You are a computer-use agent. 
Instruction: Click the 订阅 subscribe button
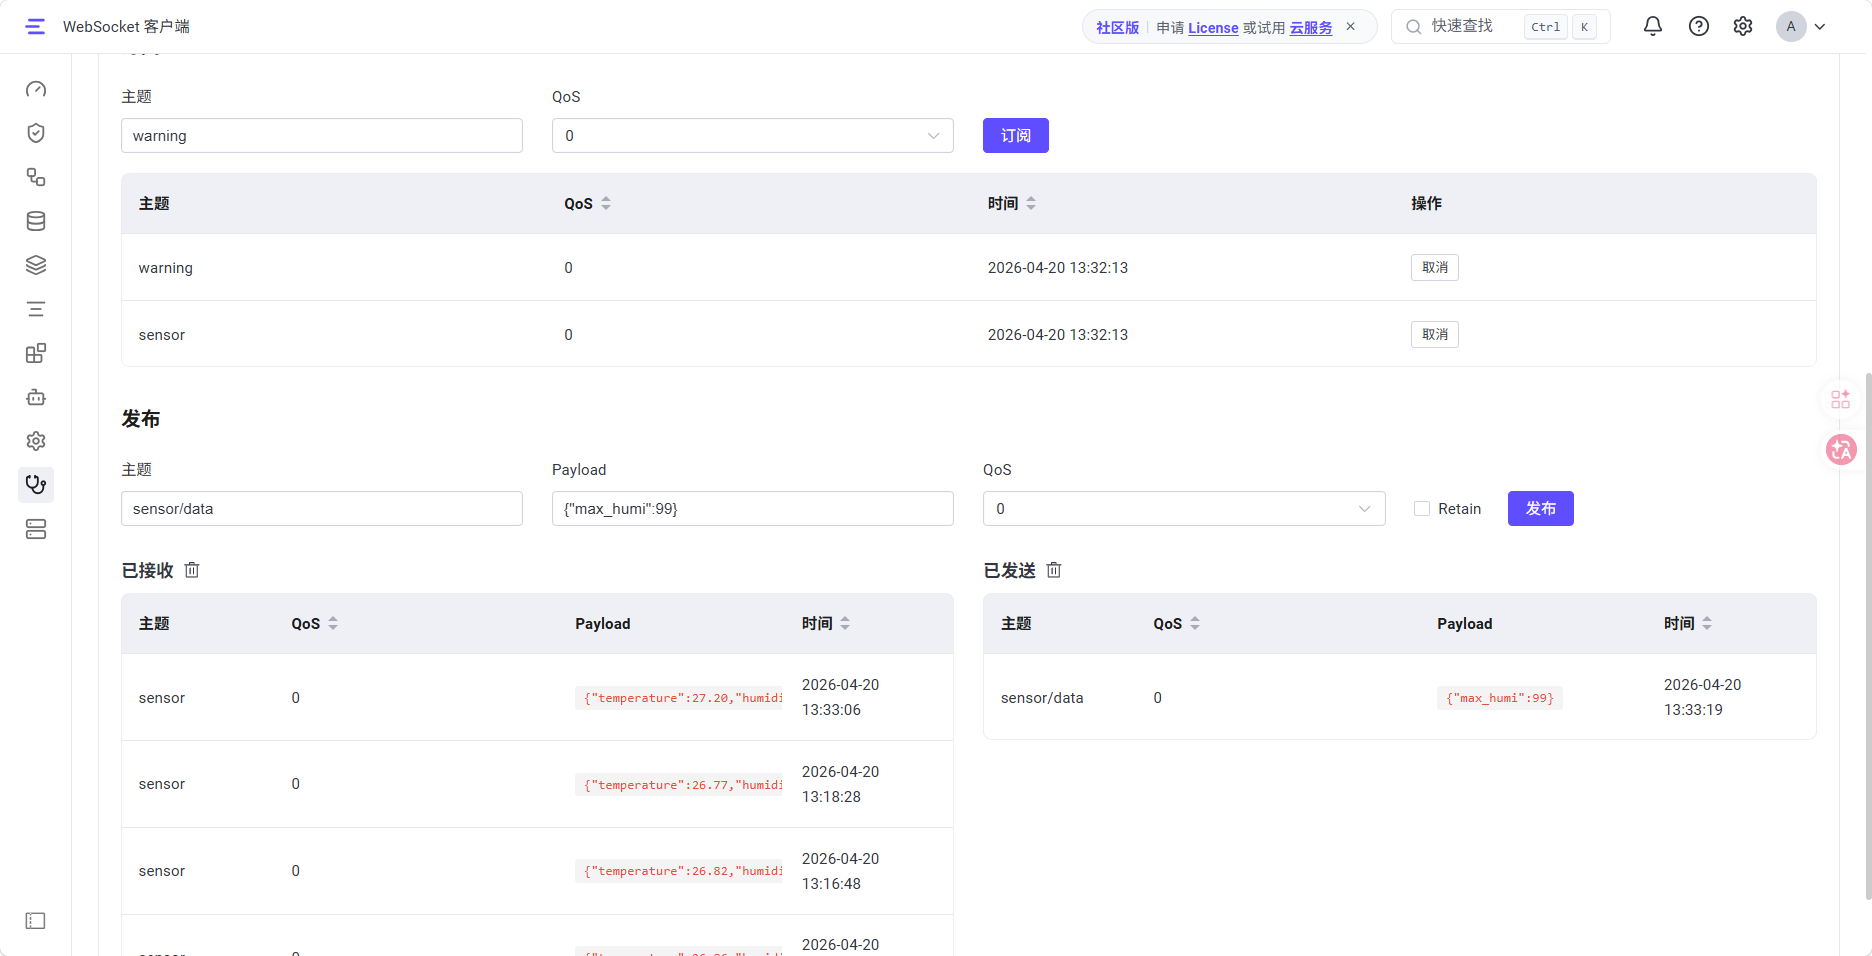coord(1016,136)
